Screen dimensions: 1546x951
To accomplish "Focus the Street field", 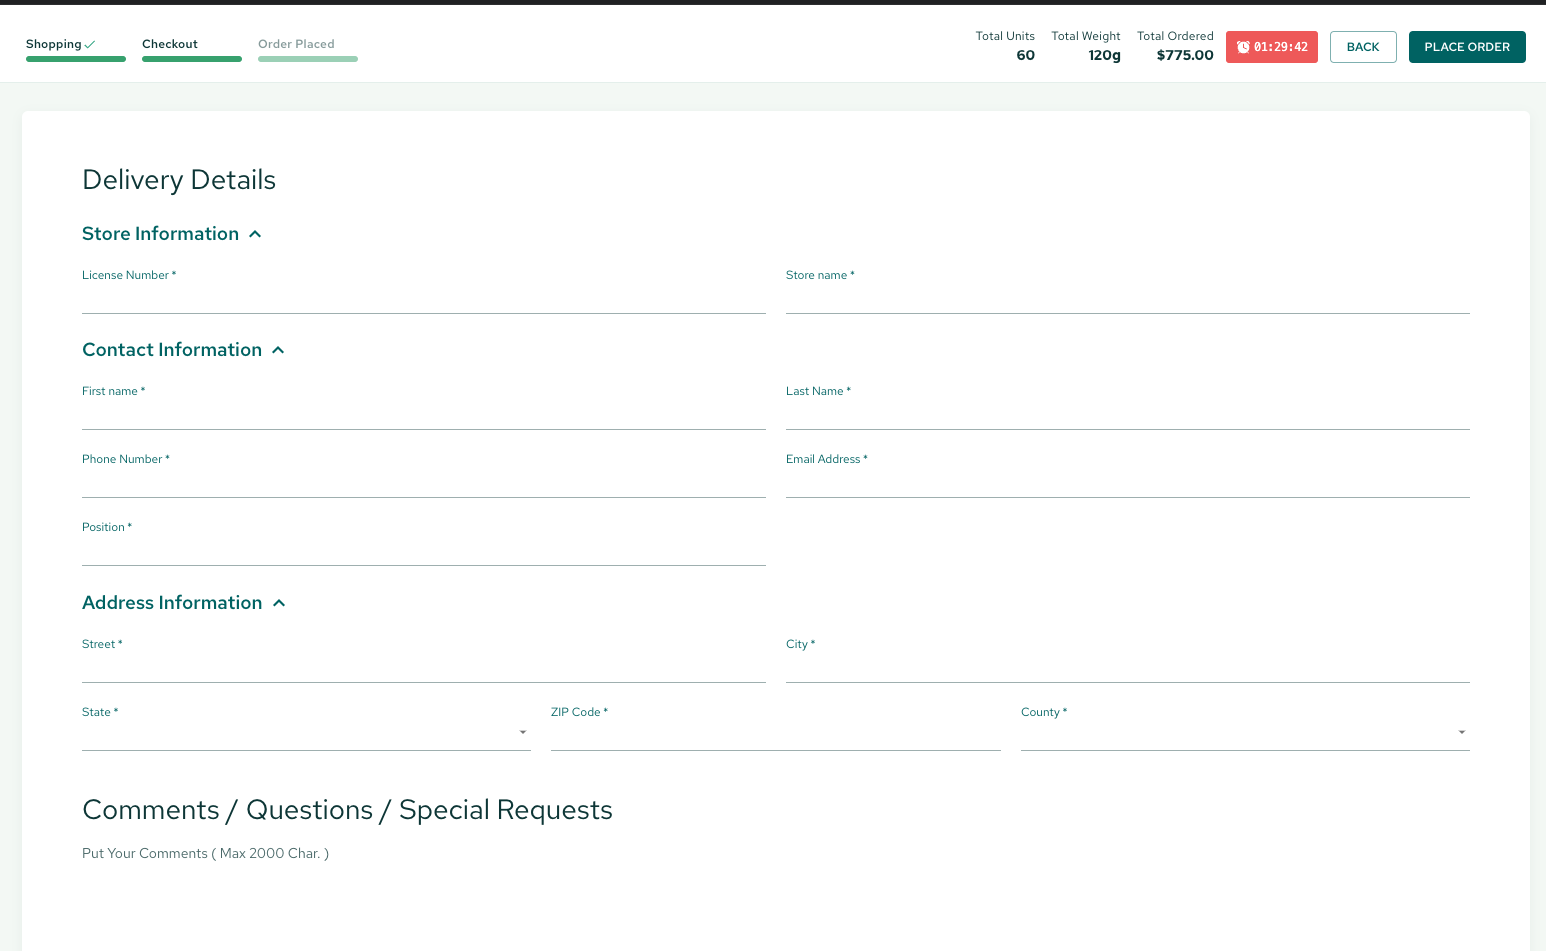I will [x=424, y=668].
